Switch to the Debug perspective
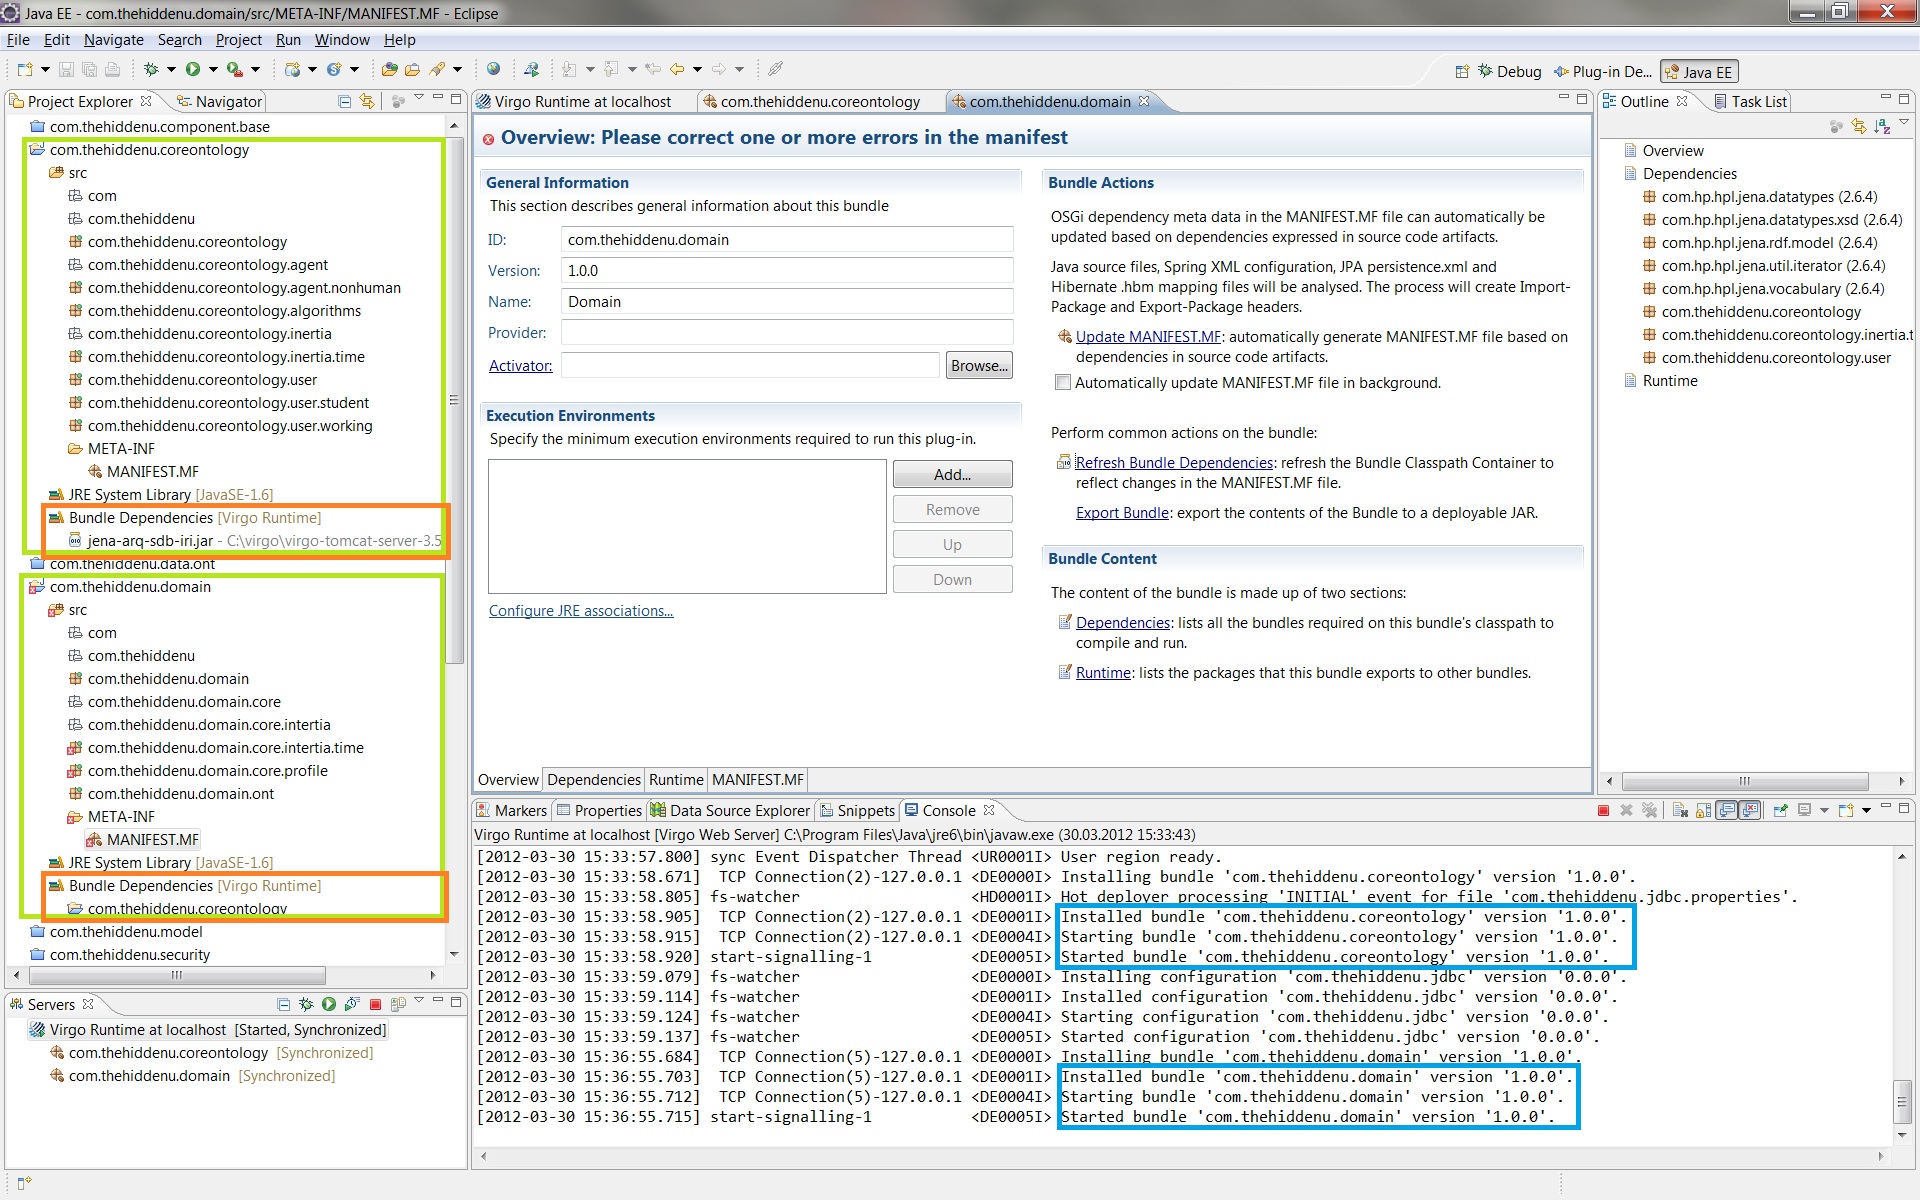The height and width of the screenshot is (1200, 1920). coord(1509,71)
